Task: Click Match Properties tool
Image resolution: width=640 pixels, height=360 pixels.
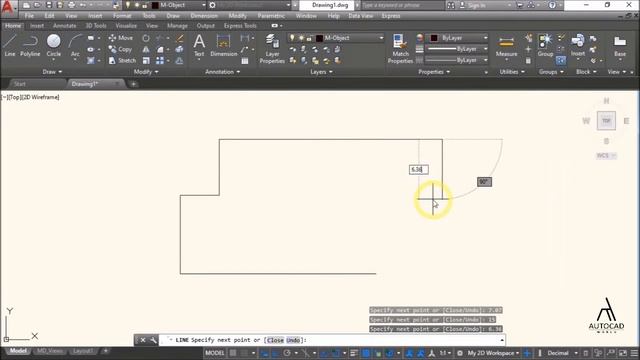Action: (400, 49)
